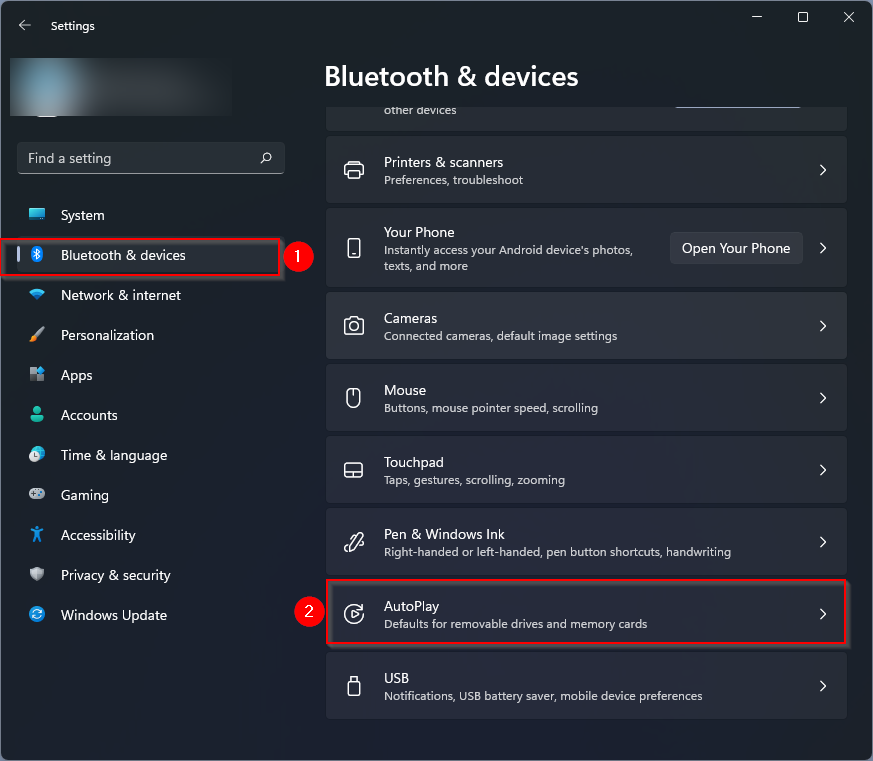Expand Cameras chevron arrow

823,326
